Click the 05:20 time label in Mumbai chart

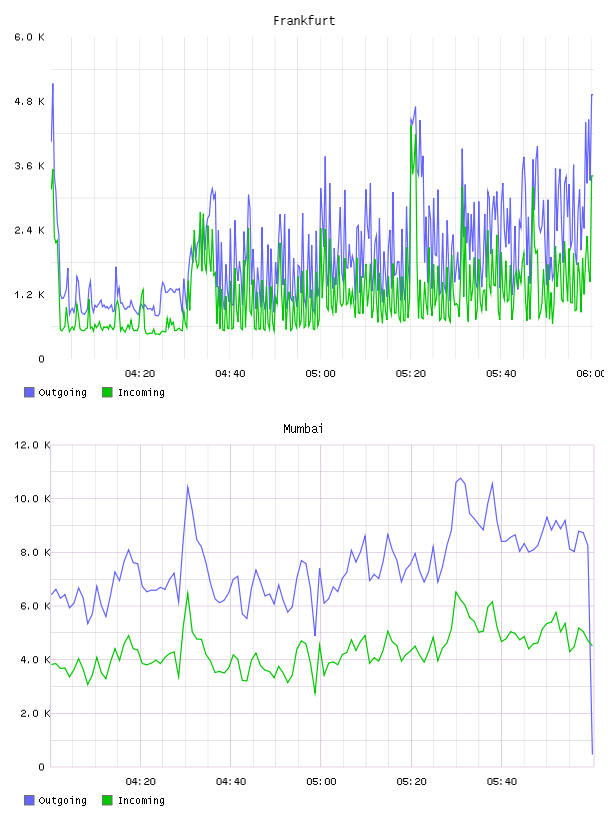[411, 782]
